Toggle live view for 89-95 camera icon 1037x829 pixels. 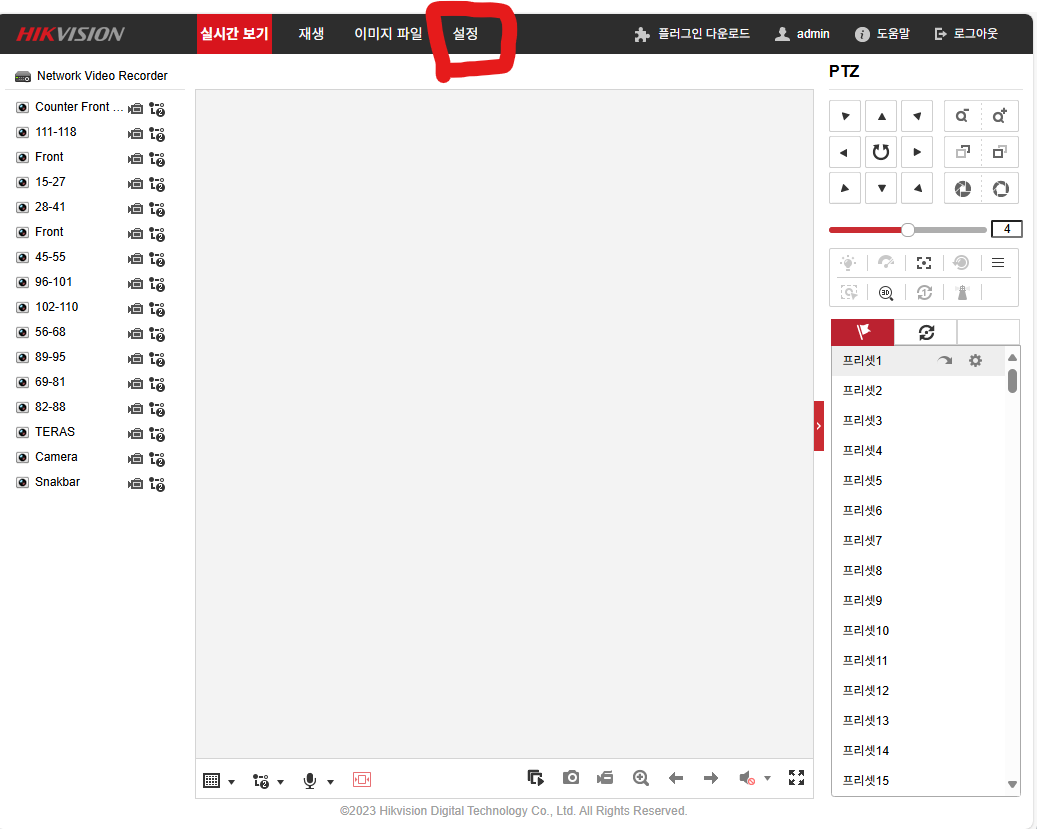pos(22,358)
